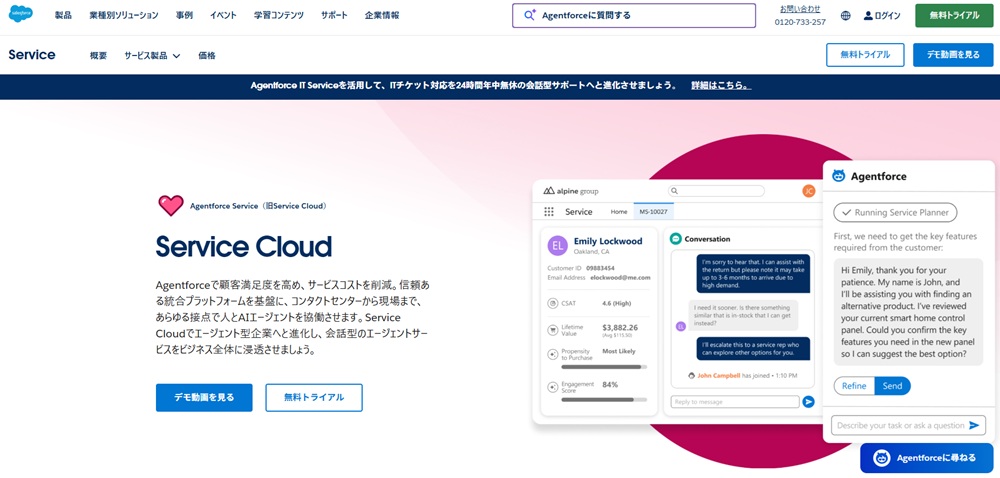Click the Salesforce cloud logo
This screenshot has height=478, width=1000.
[x=21, y=14]
